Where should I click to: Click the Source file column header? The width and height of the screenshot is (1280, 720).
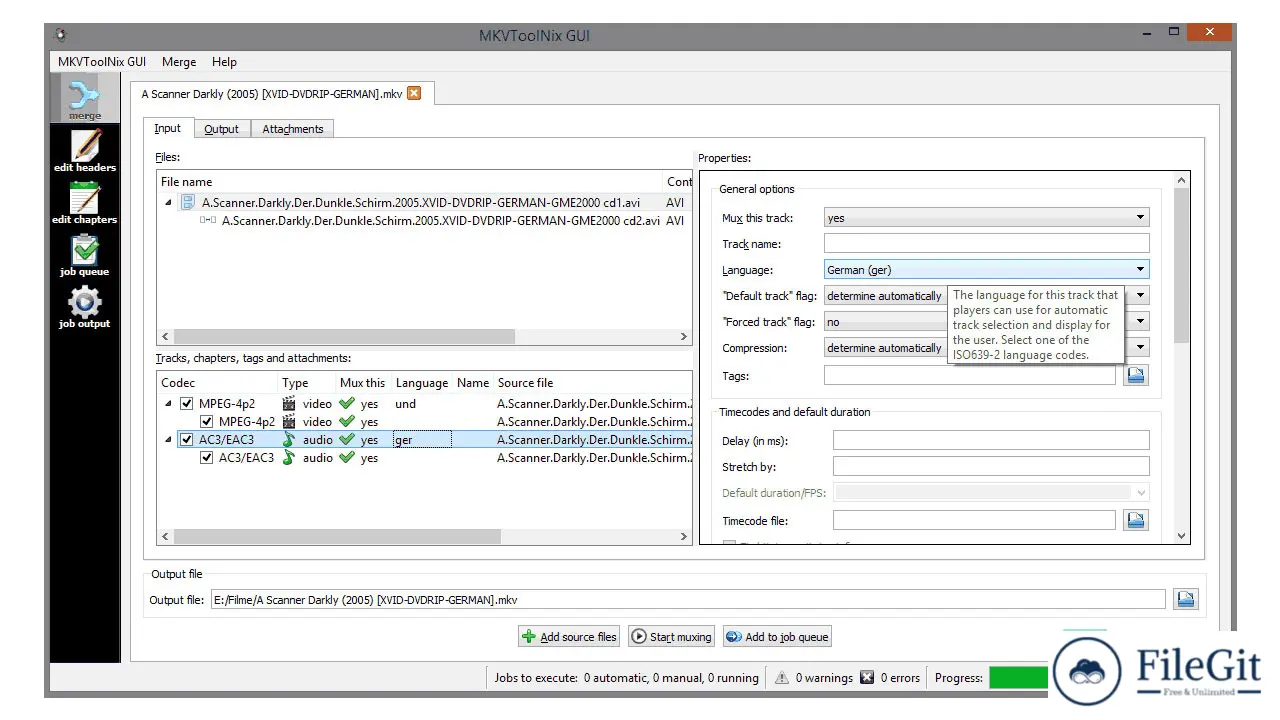(593, 383)
